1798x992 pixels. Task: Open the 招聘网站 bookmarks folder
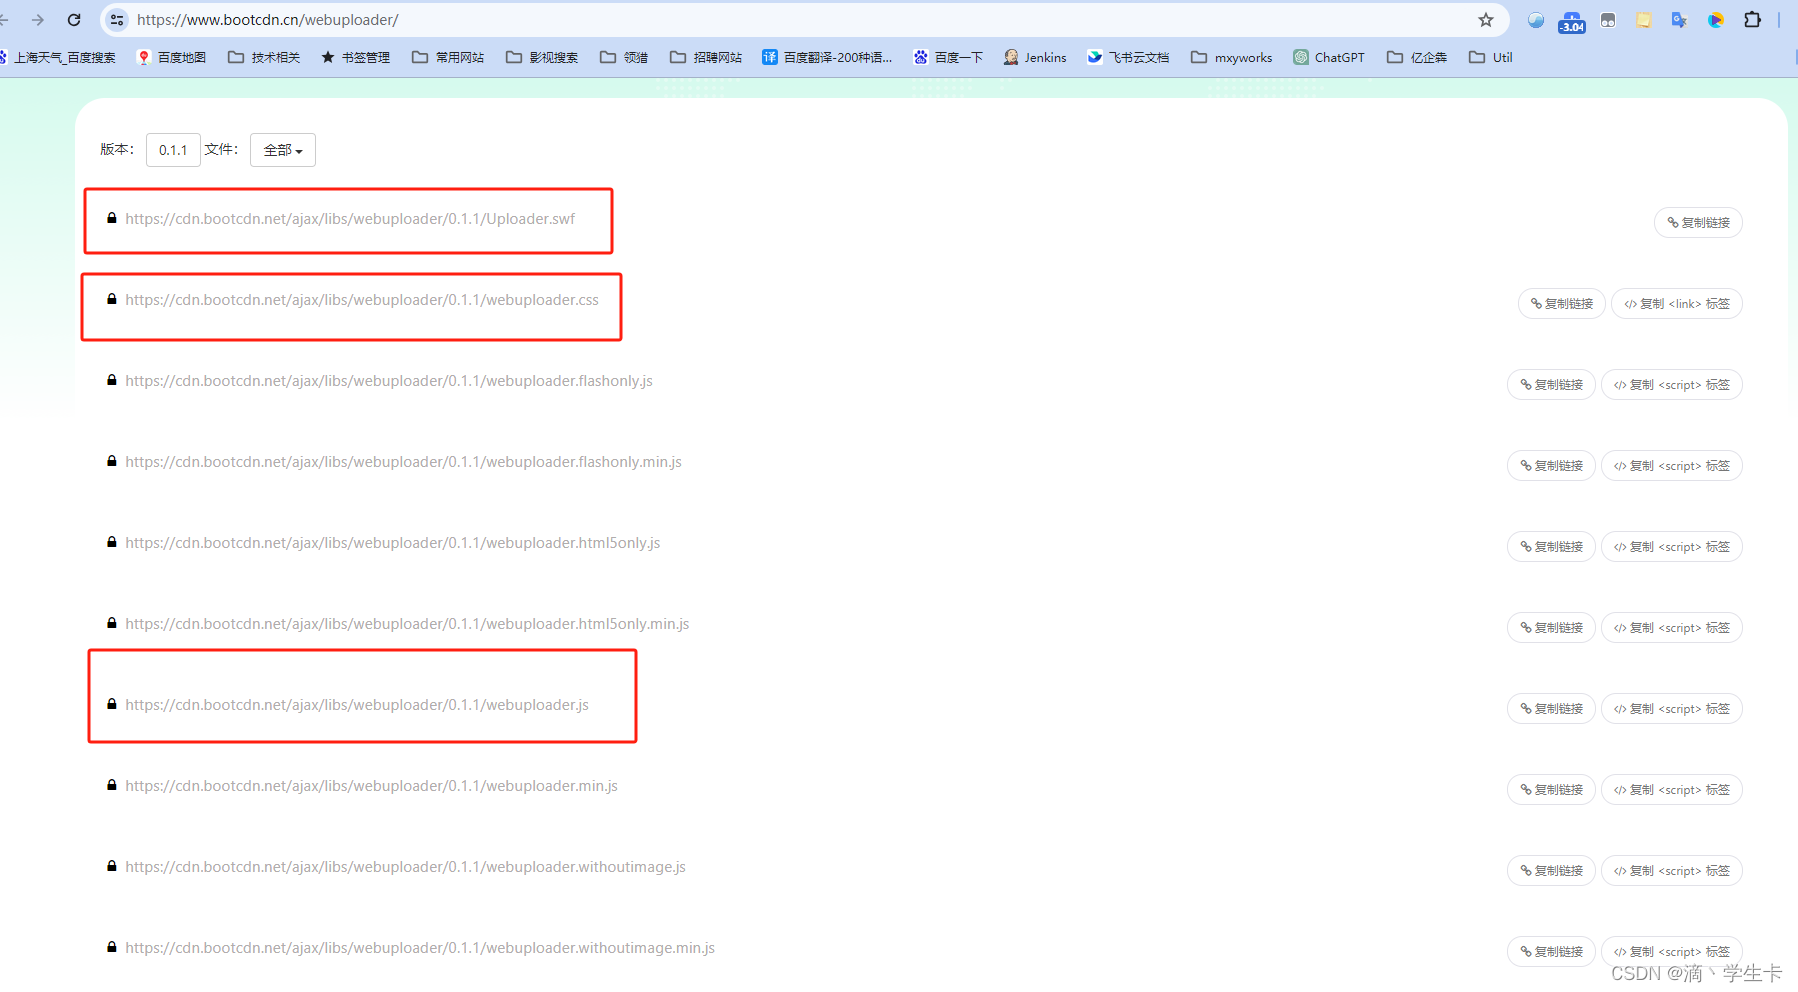[x=706, y=58]
